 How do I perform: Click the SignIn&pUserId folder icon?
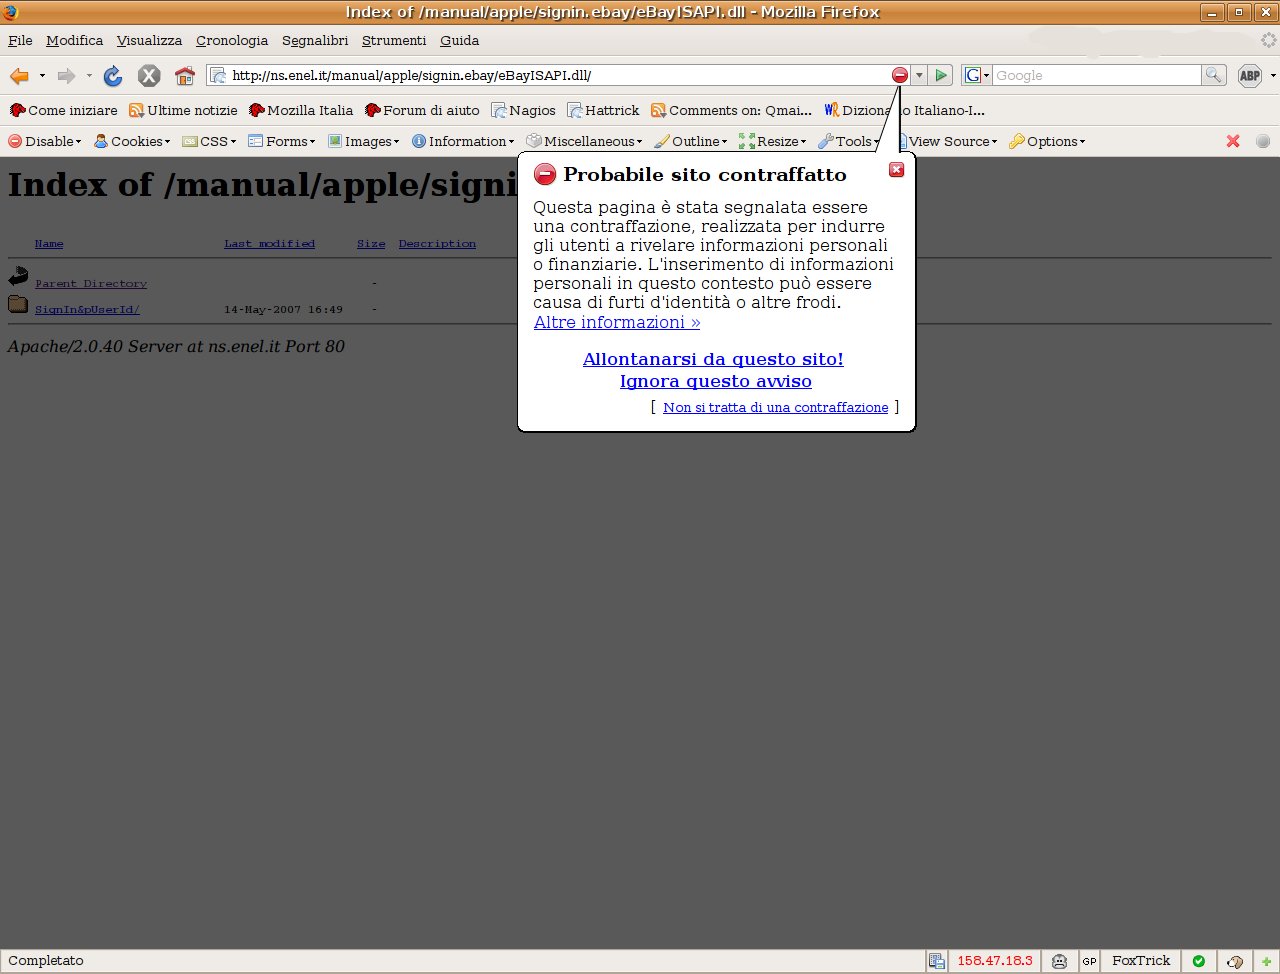18,304
